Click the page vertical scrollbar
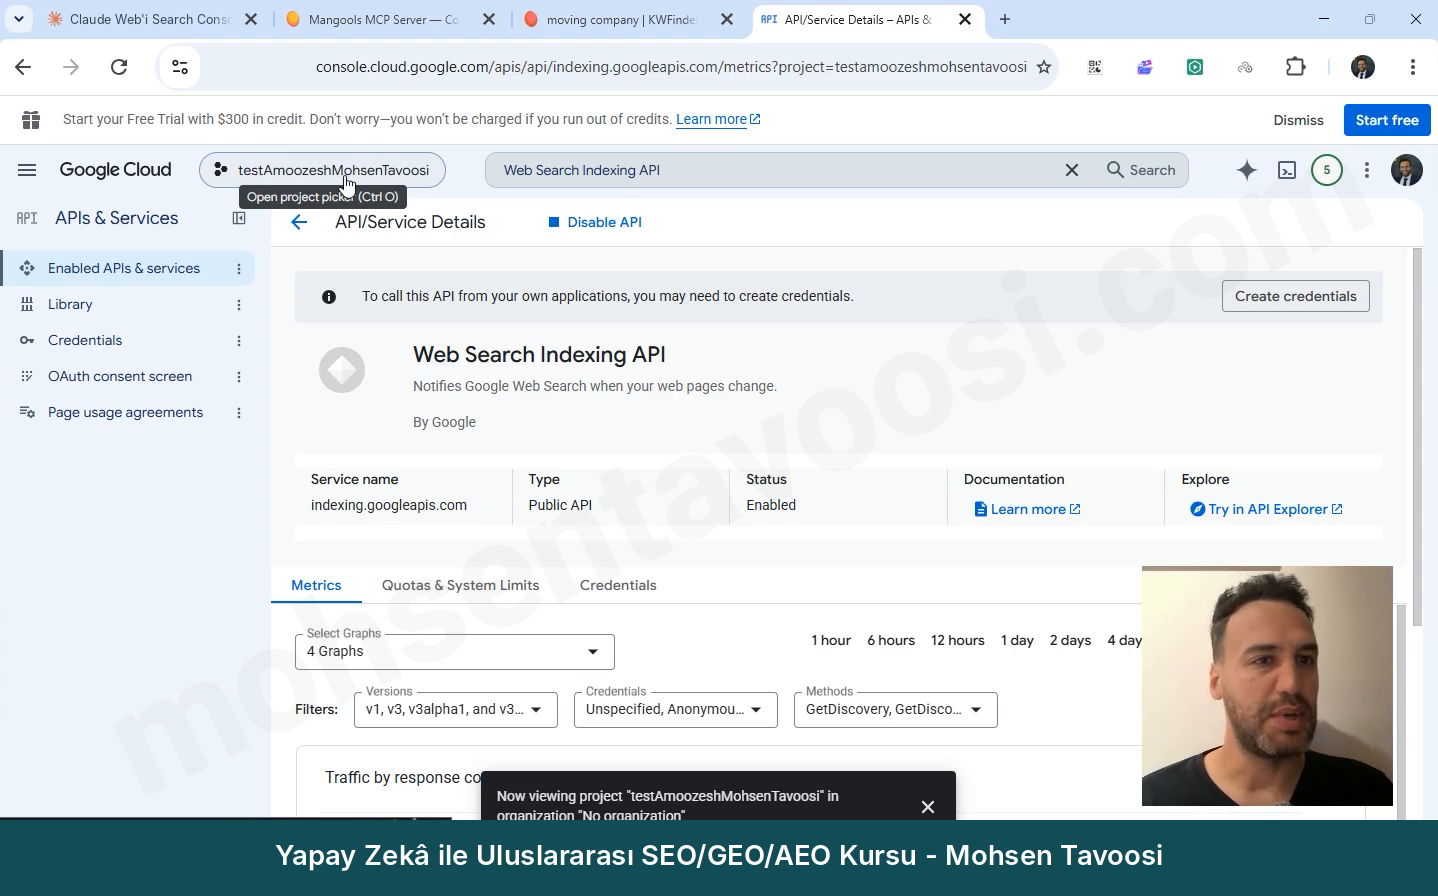Screen dimensions: 1438x896 pyautogui.click(x=1417, y=437)
